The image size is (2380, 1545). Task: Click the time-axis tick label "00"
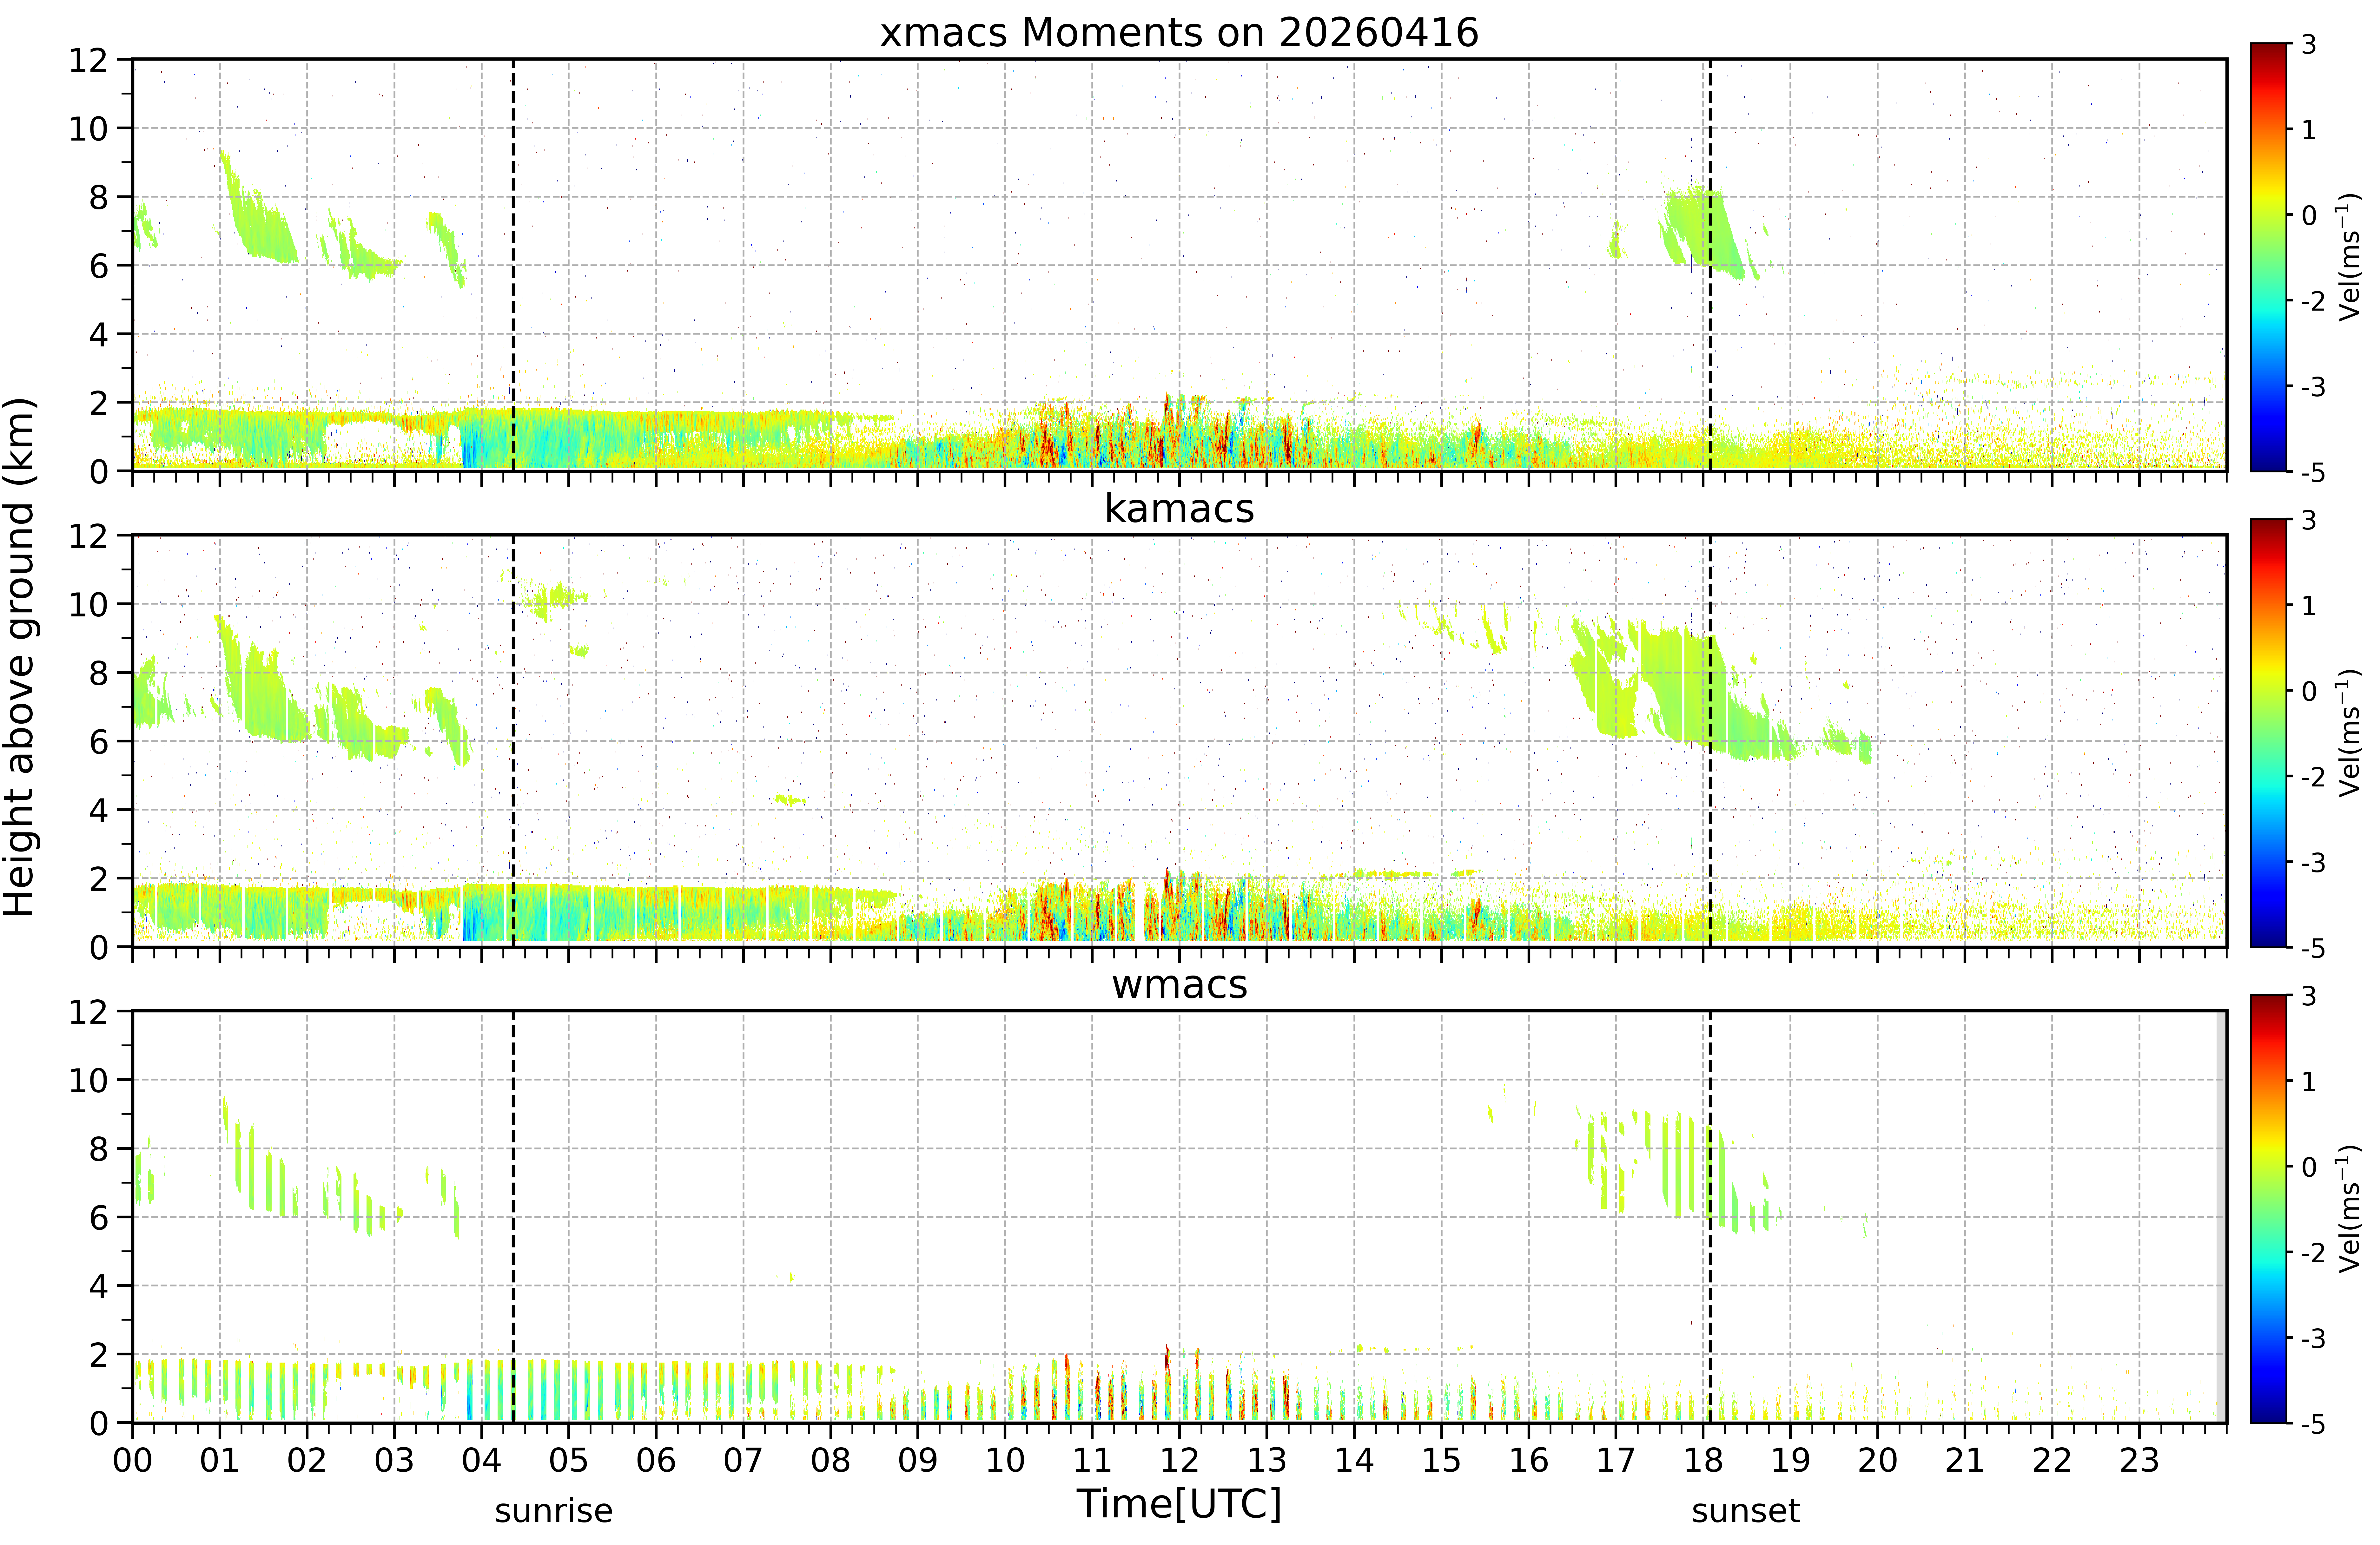click(x=132, y=1461)
